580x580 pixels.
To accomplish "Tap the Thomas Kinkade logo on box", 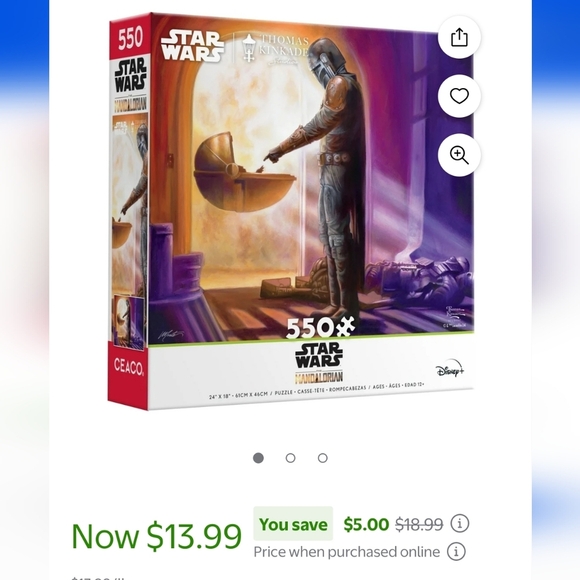I will click(276, 49).
